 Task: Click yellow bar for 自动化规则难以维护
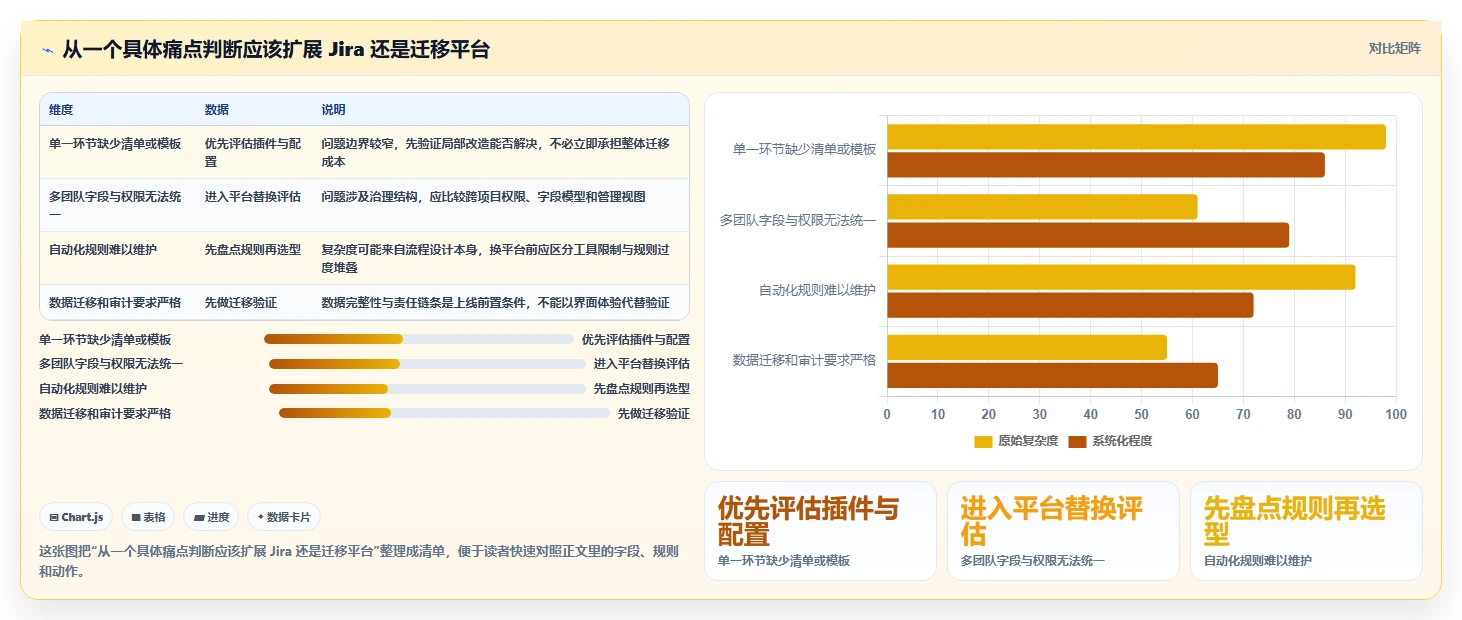(x=1121, y=277)
